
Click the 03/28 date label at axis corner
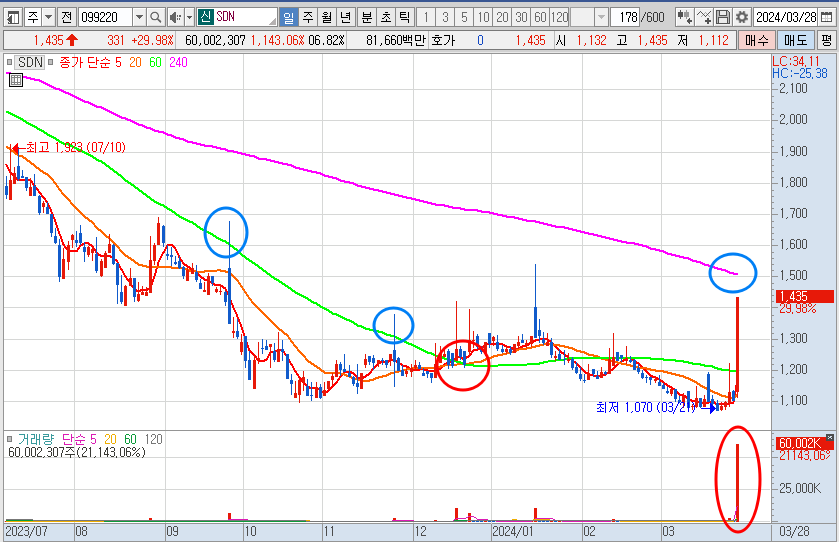pyautogui.click(x=795, y=531)
